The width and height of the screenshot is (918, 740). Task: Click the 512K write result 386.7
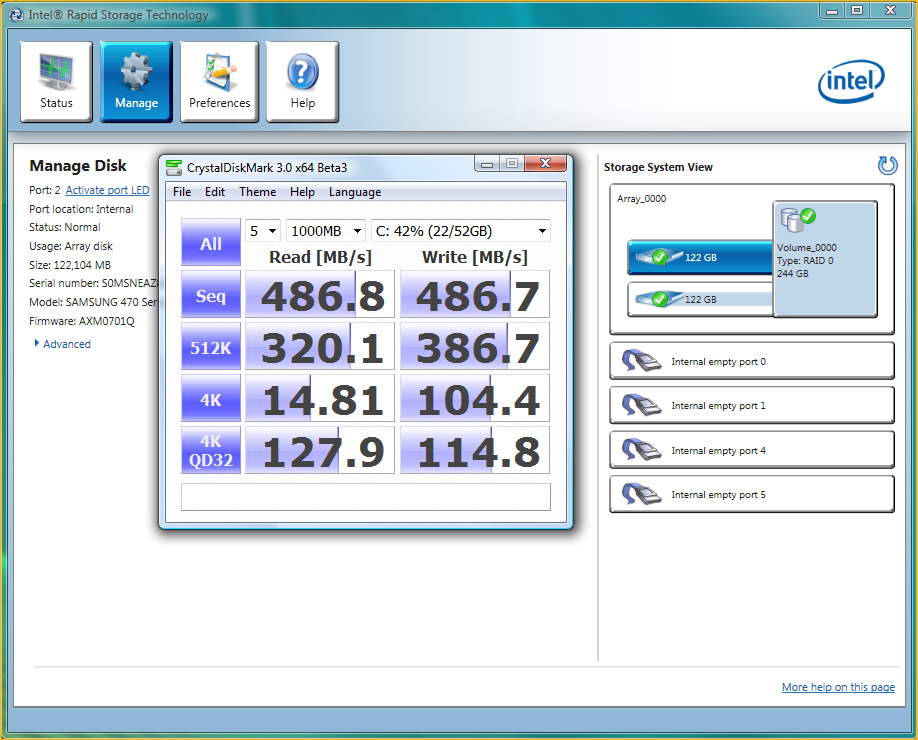(475, 347)
